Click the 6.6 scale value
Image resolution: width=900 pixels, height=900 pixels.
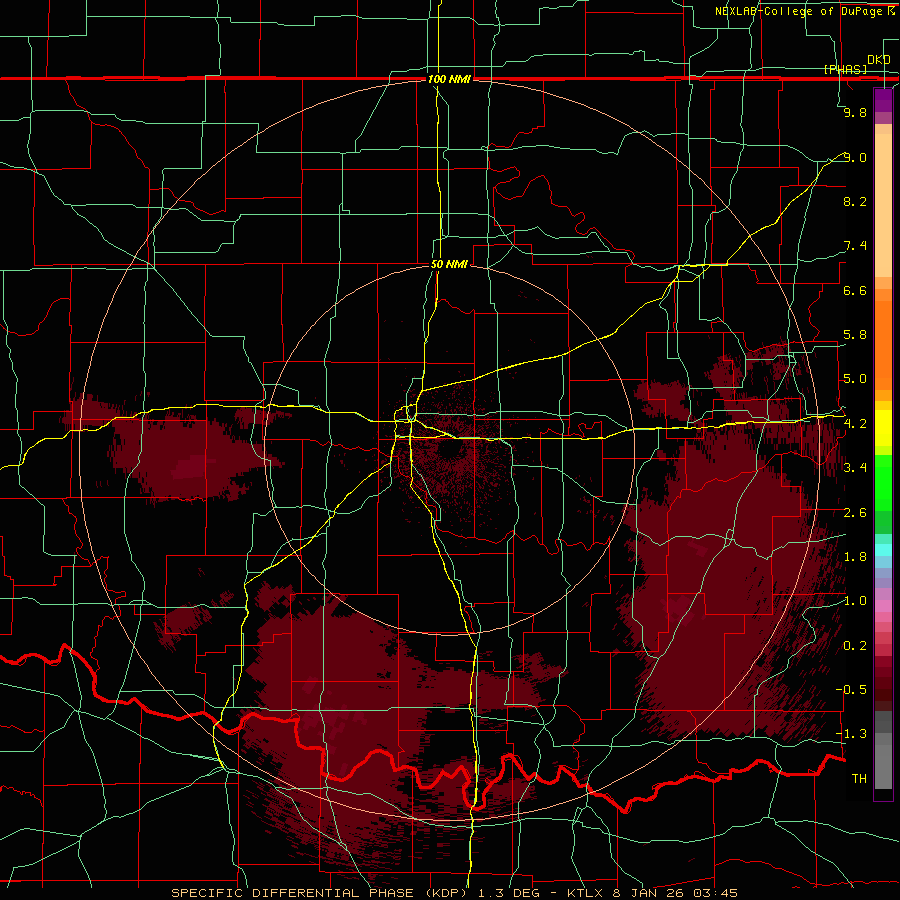855,290
